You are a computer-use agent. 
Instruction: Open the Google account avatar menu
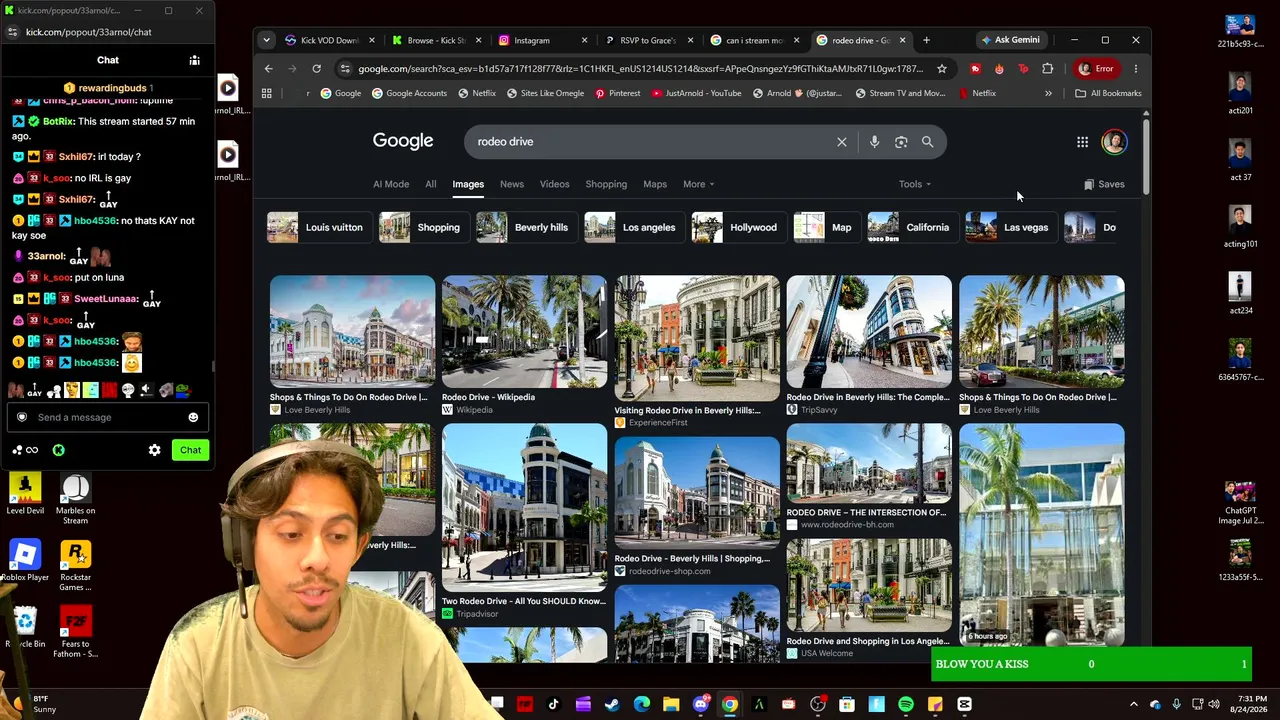[1113, 142]
